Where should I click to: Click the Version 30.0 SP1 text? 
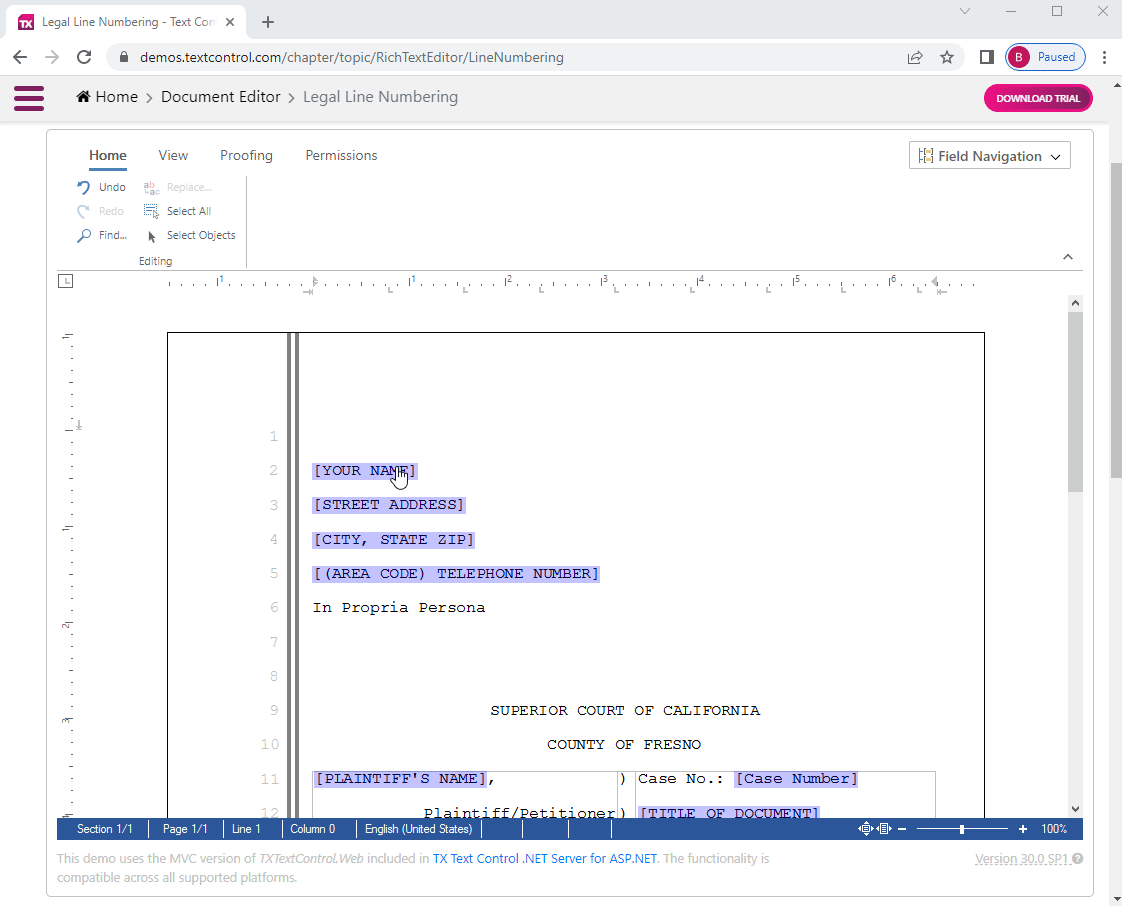point(1022,859)
